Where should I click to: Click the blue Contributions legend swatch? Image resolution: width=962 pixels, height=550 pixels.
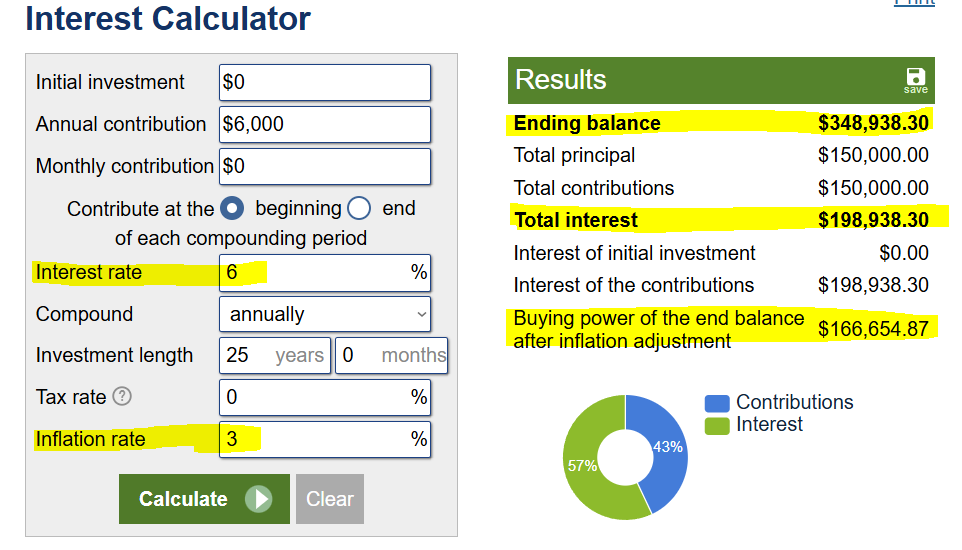717,403
